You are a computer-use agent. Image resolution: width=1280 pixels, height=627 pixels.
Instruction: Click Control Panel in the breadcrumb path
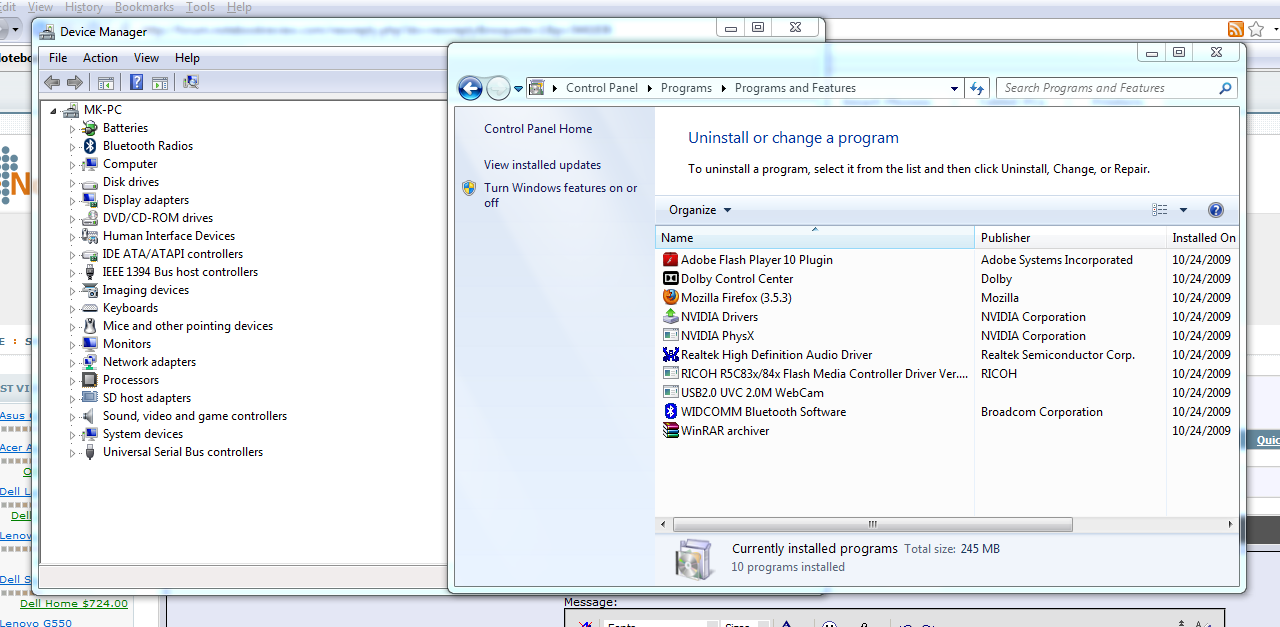pos(602,88)
